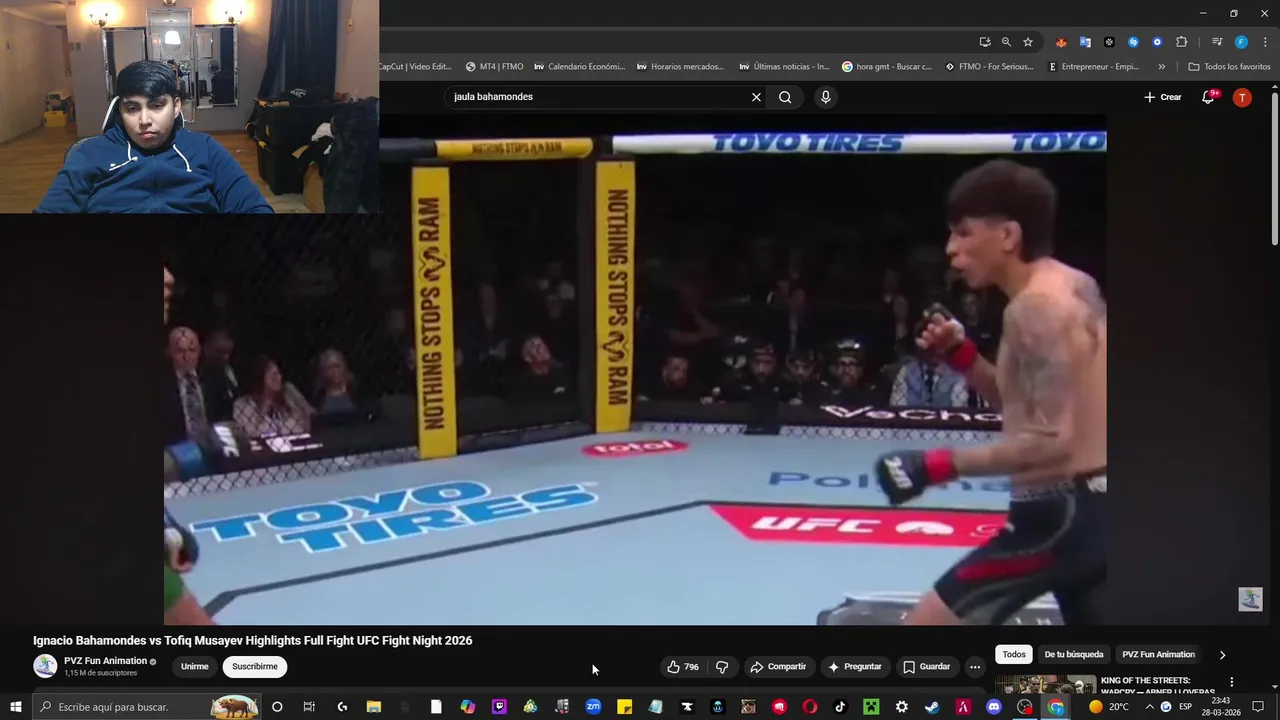Screen dimensions: 1280x720
Task: Open the Shazam extension icon
Action: [1133, 42]
